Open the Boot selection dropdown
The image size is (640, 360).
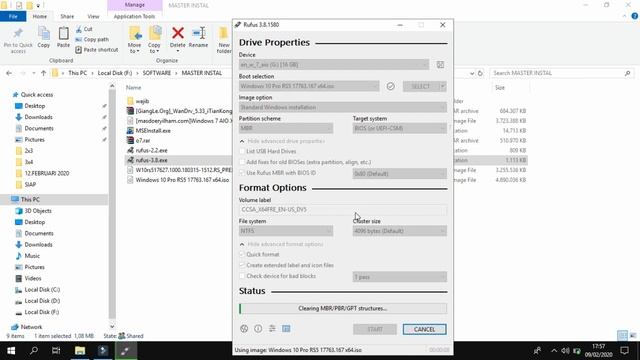(x=309, y=86)
